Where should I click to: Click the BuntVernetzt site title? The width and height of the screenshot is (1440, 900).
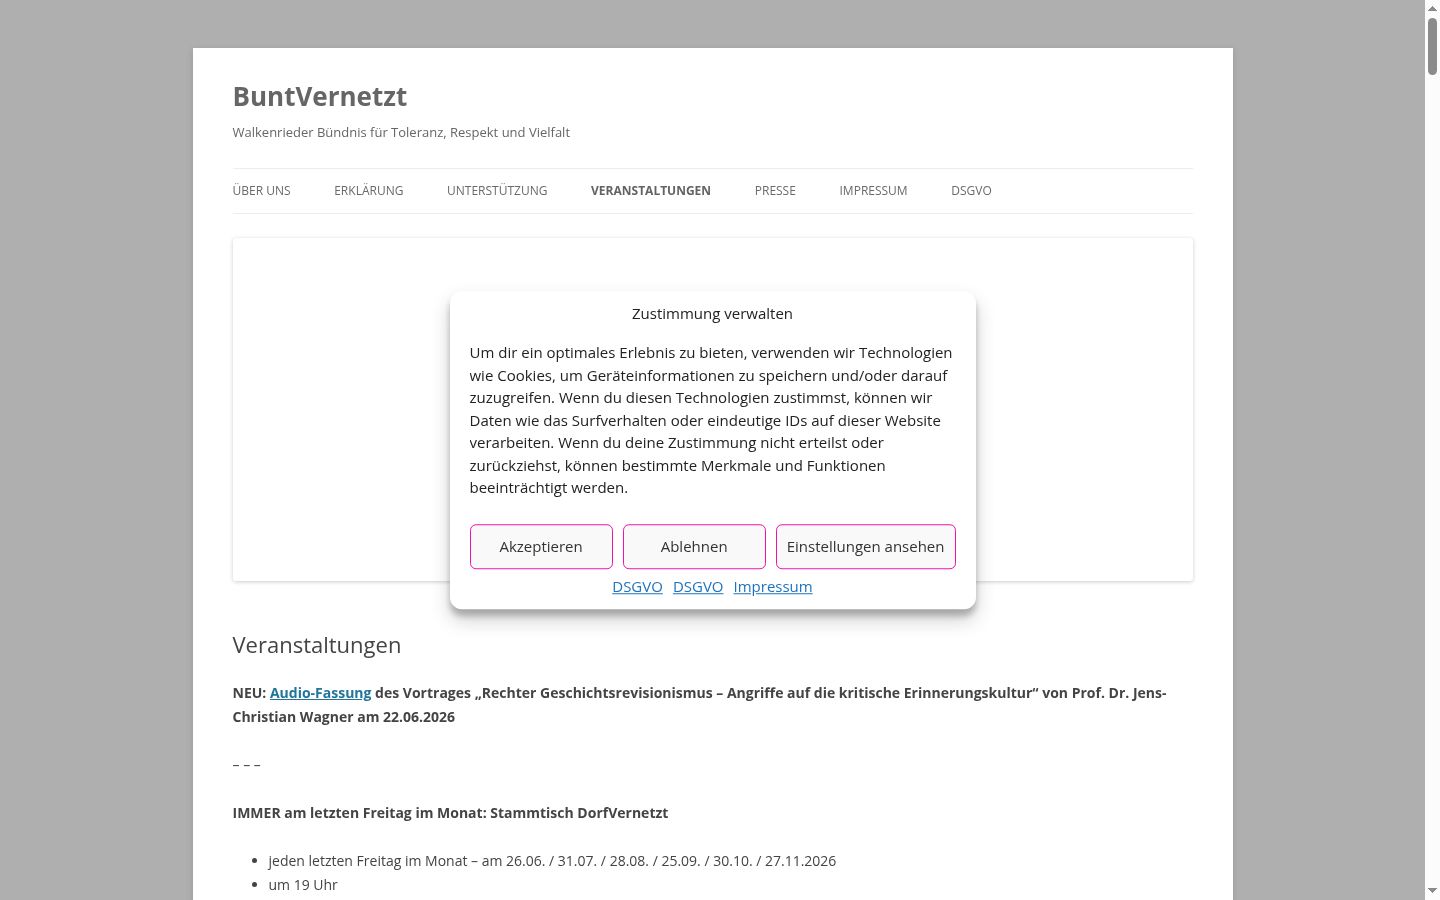click(320, 97)
